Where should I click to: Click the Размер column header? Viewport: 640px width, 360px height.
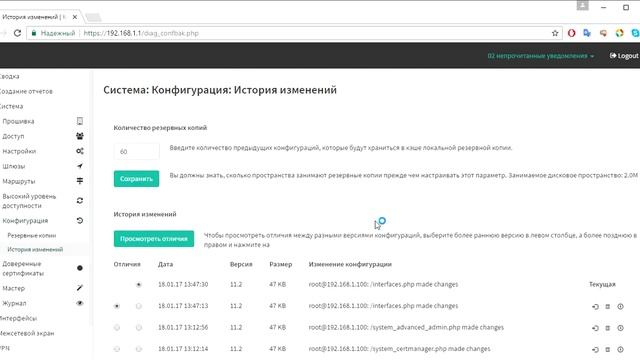click(x=280, y=264)
